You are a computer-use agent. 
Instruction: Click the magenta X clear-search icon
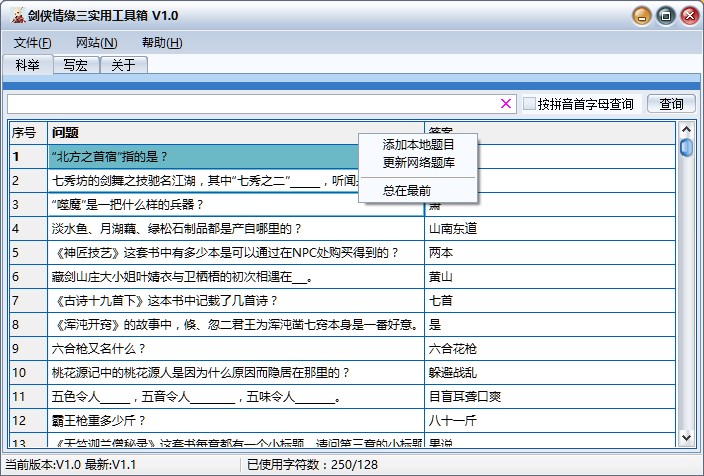pos(506,104)
